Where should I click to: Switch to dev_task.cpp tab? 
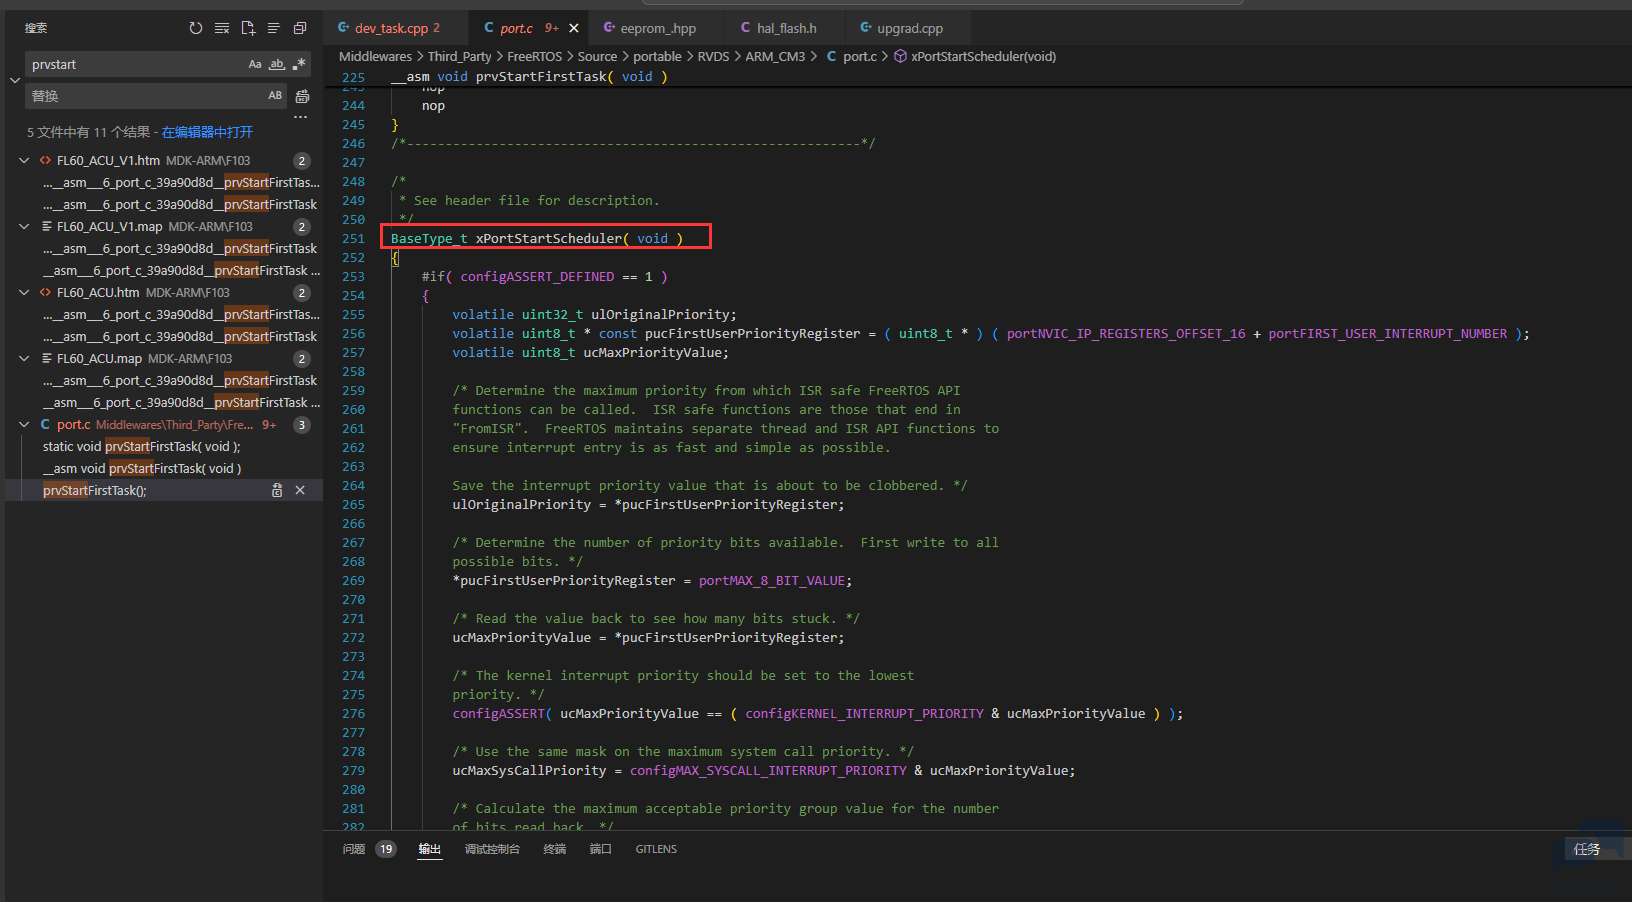click(x=396, y=28)
